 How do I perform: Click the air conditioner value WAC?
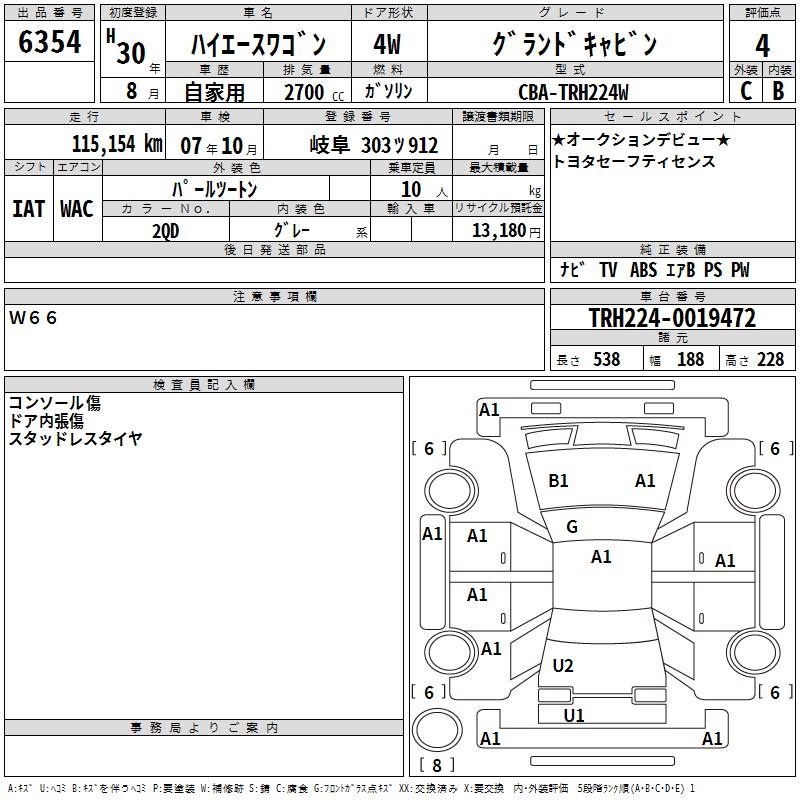click(x=77, y=209)
